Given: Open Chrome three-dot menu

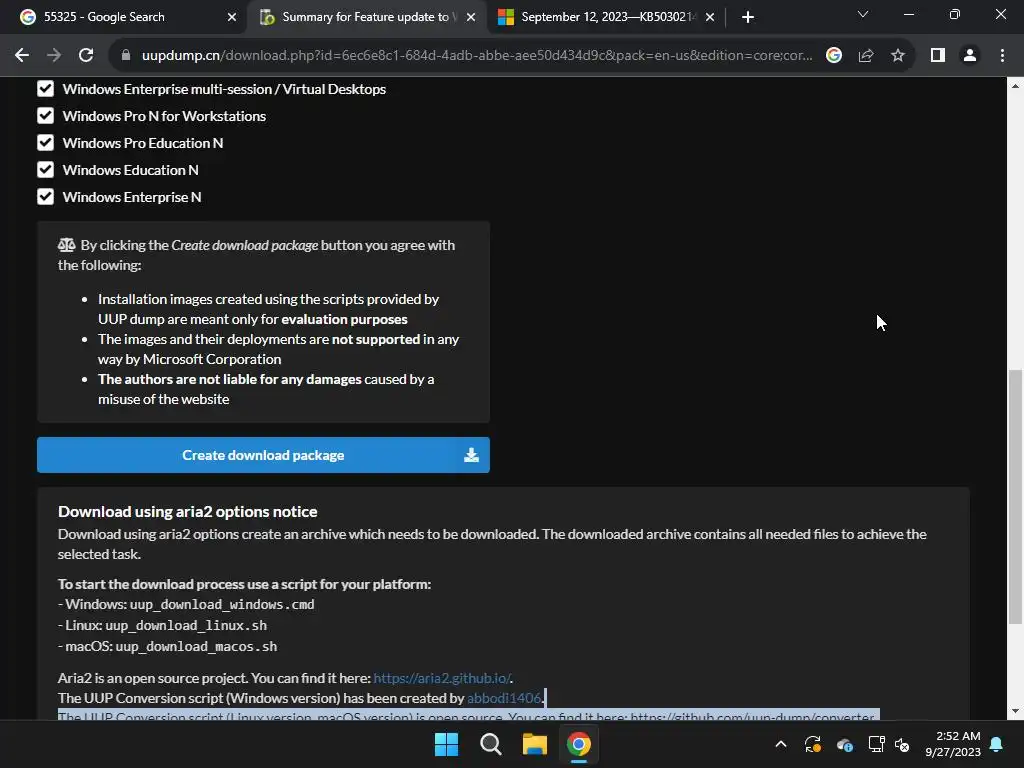Looking at the screenshot, I should pyautogui.click(x=1002, y=56).
